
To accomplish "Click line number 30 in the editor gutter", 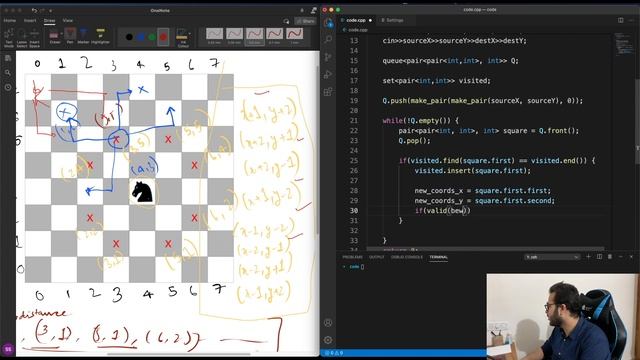I will [x=353, y=211].
